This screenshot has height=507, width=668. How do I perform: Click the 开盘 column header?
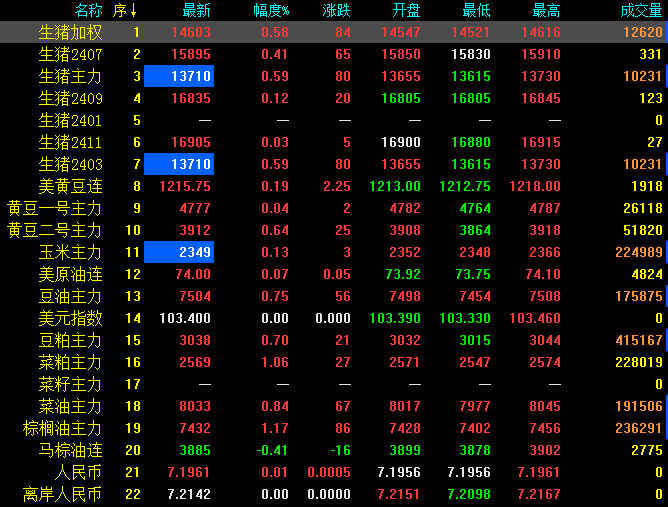406,11
